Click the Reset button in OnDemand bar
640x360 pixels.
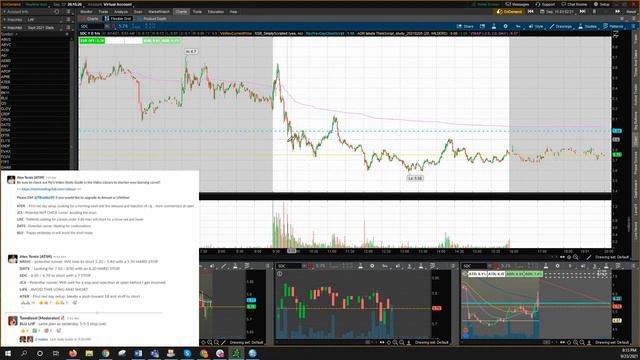631,11
